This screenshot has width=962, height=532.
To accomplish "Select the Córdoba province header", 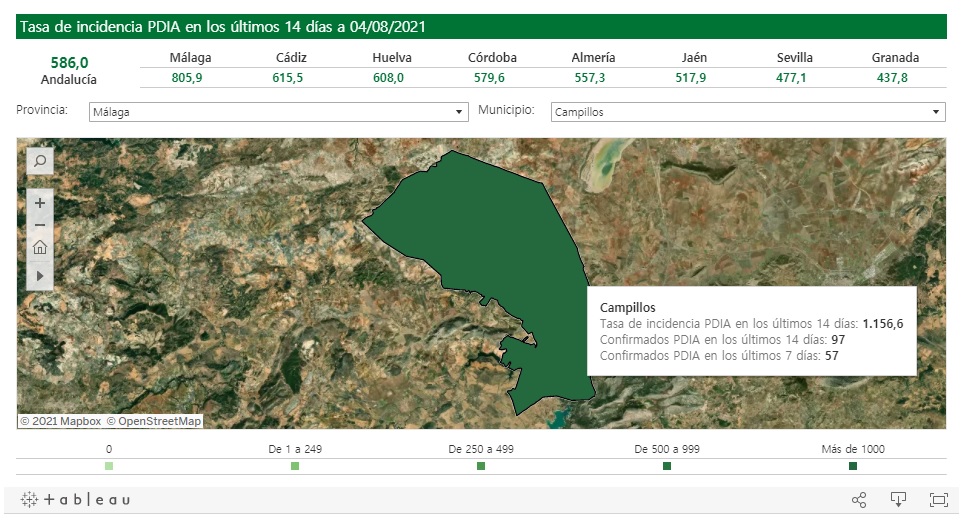I will pos(492,58).
